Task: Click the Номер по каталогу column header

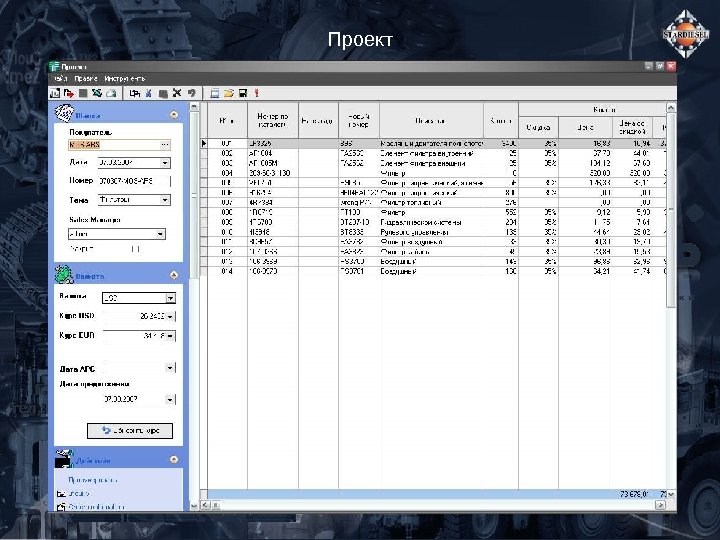Action: click(273, 120)
